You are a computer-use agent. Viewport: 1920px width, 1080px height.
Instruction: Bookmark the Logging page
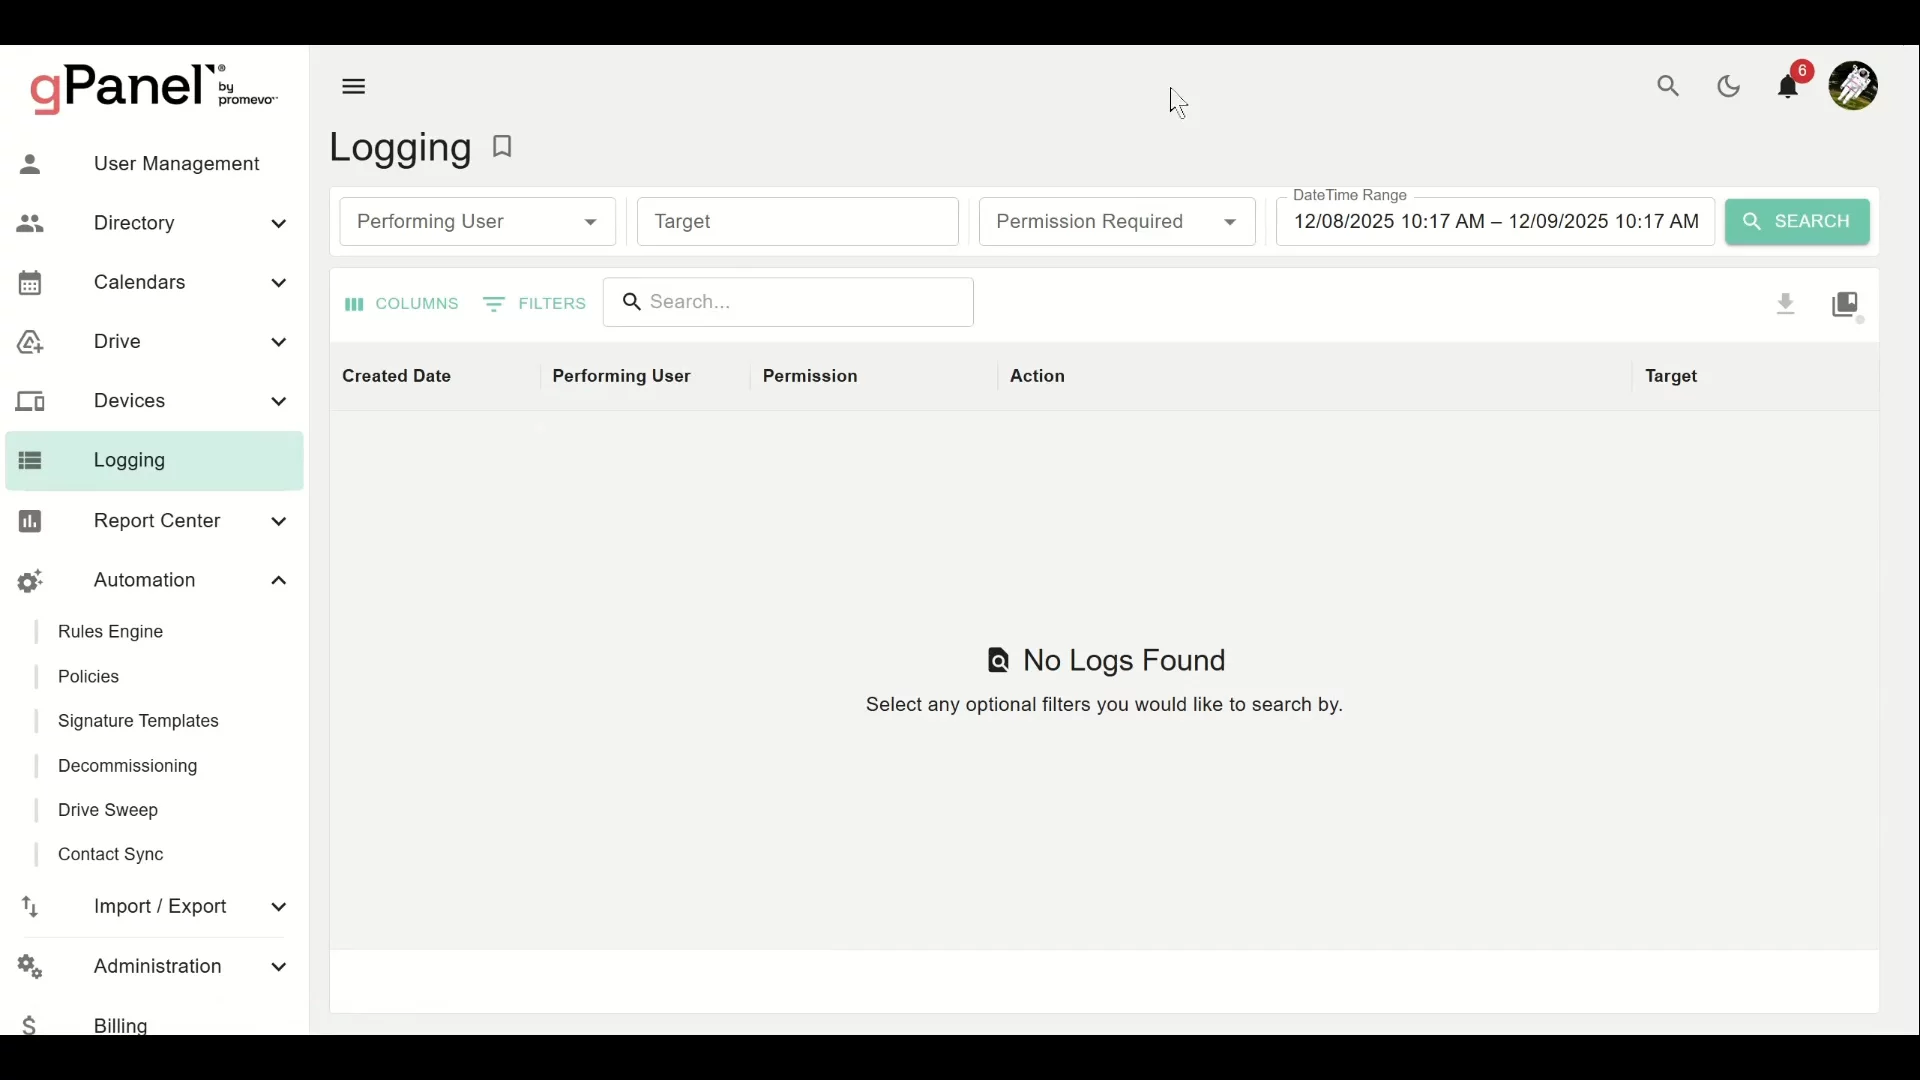click(x=503, y=147)
